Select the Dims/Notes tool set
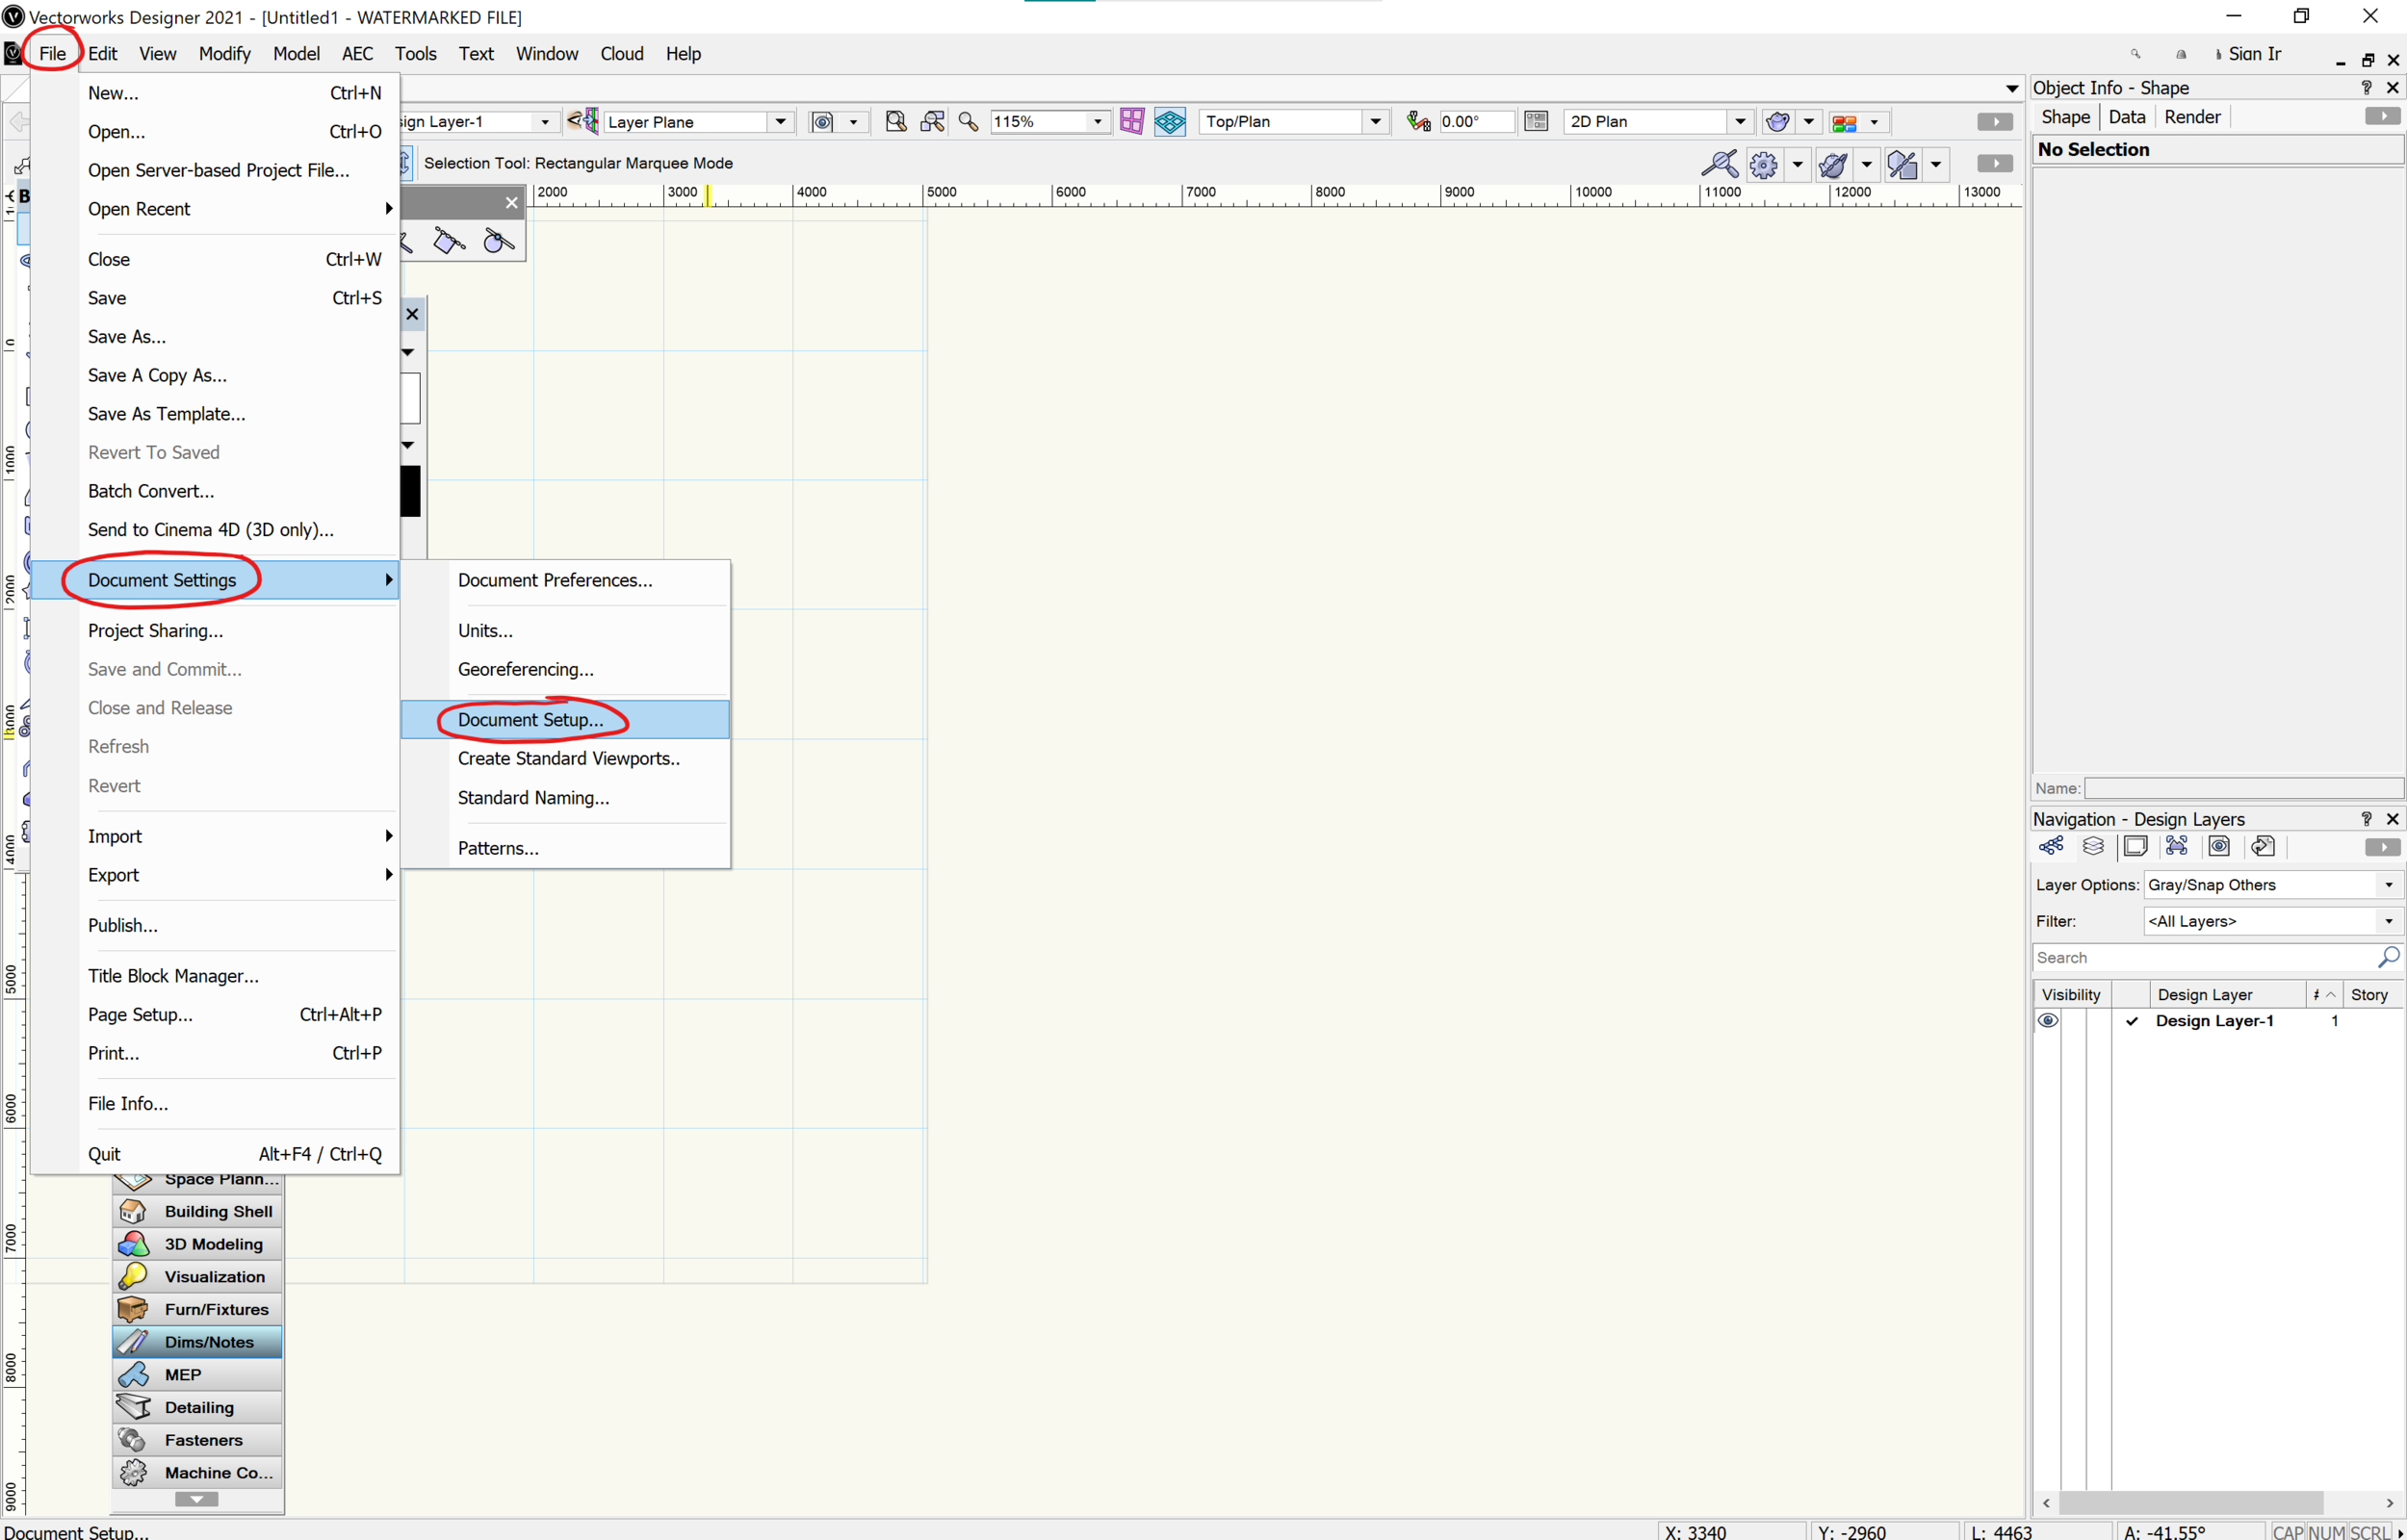 [x=197, y=1342]
